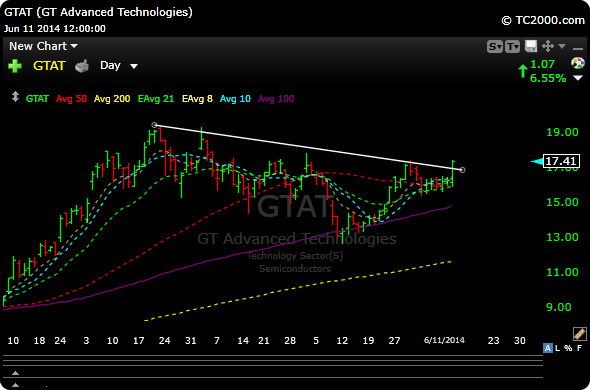Expand the upper collapsed pane arrow
Screen dimensions: 590x390
pyautogui.click(x=15, y=373)
